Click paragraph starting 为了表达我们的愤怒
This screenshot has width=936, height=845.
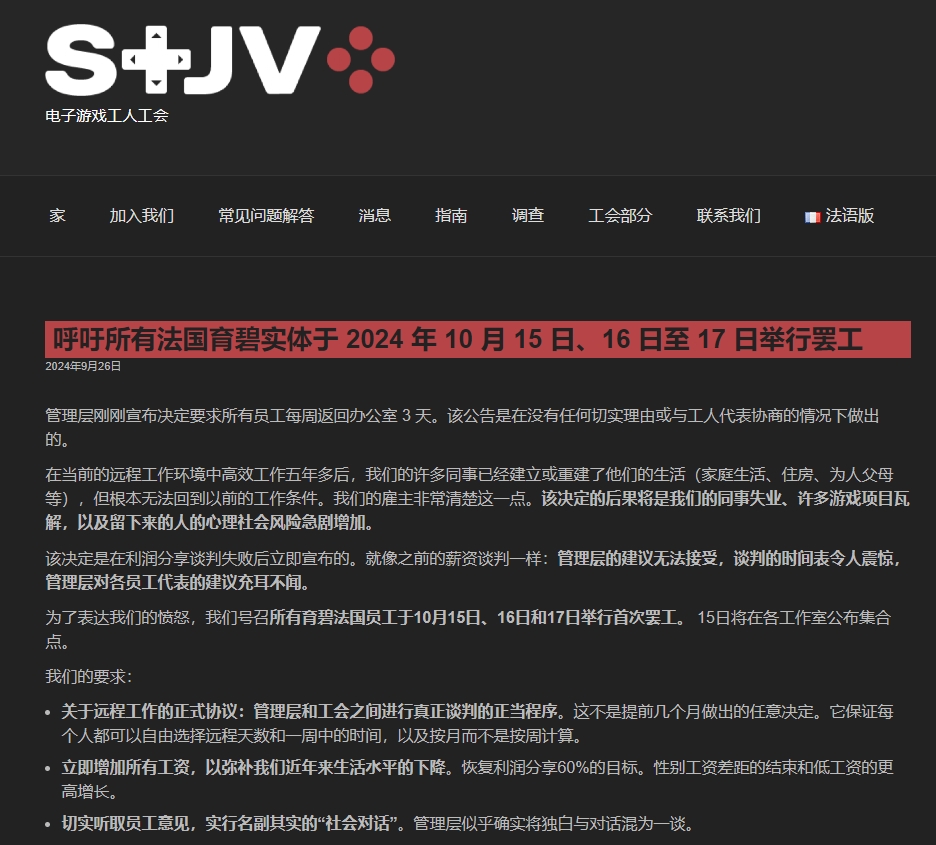click(469, 629)
